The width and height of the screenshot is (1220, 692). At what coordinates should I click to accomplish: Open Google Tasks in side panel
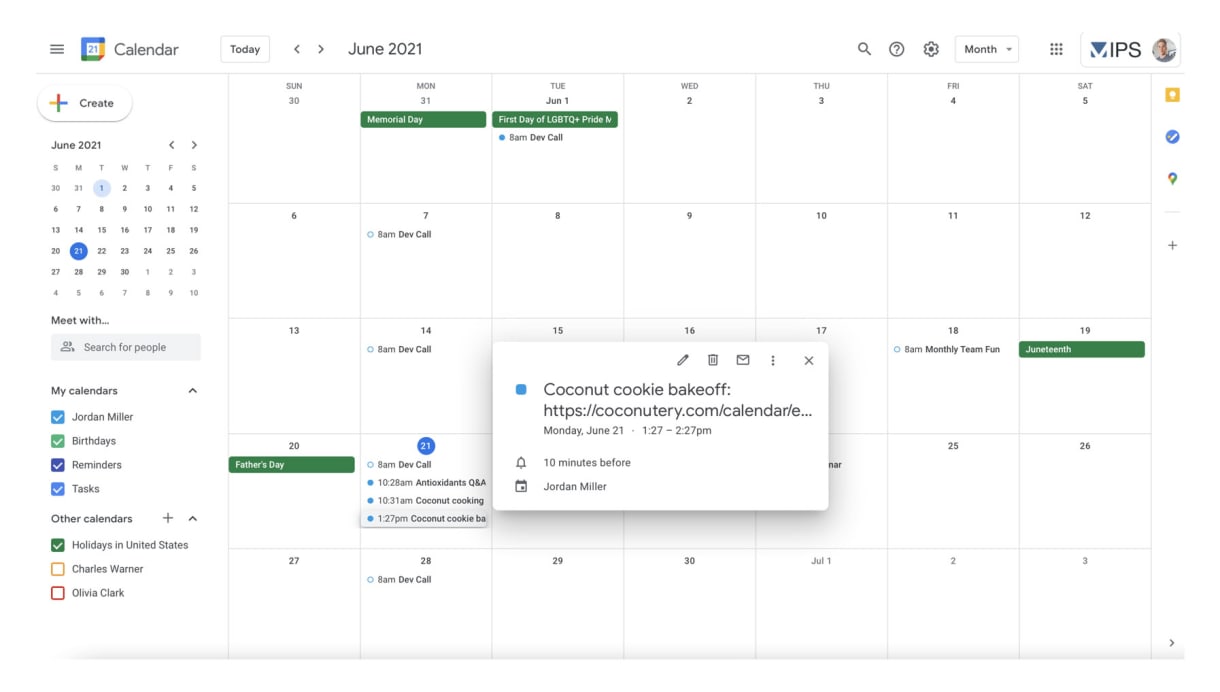1173,137
